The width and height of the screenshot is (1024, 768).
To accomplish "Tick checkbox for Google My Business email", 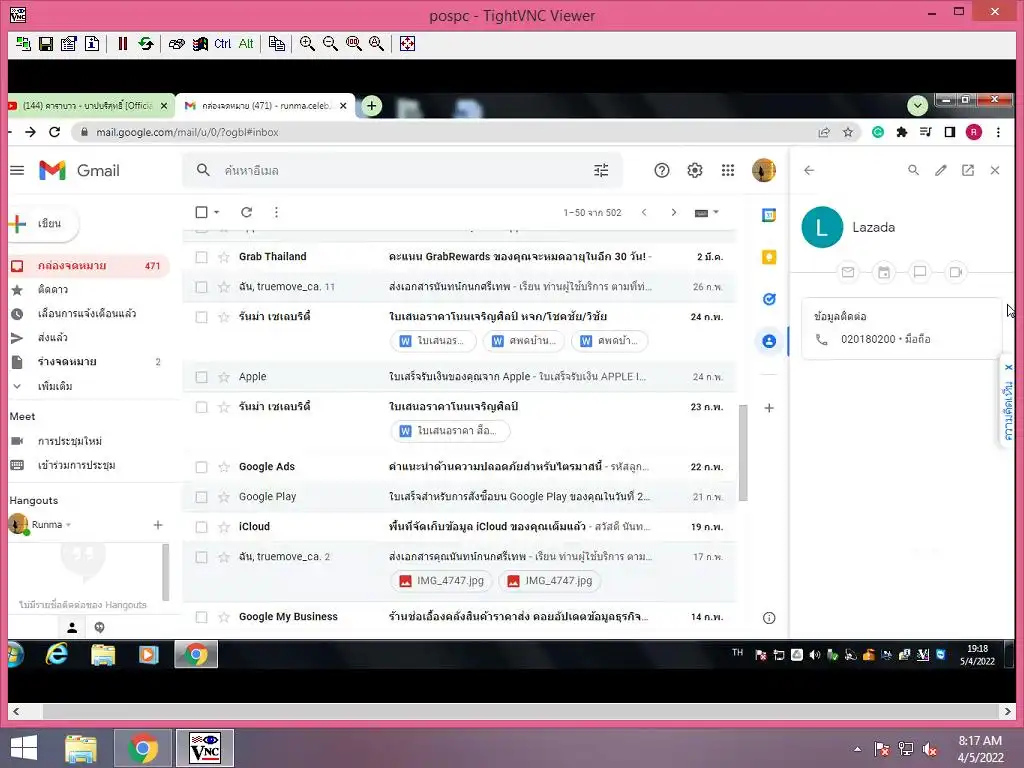I will (x=202, y=617).
